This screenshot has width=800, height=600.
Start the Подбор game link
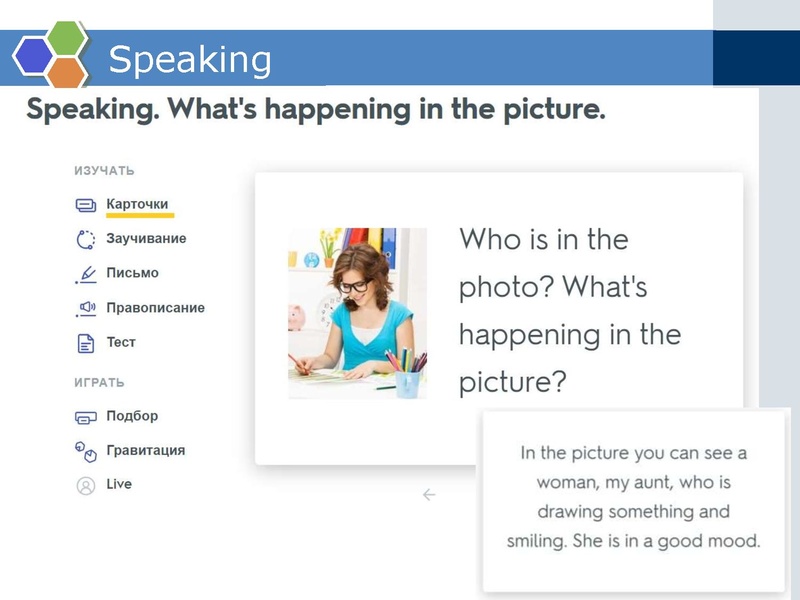point(132,416)
